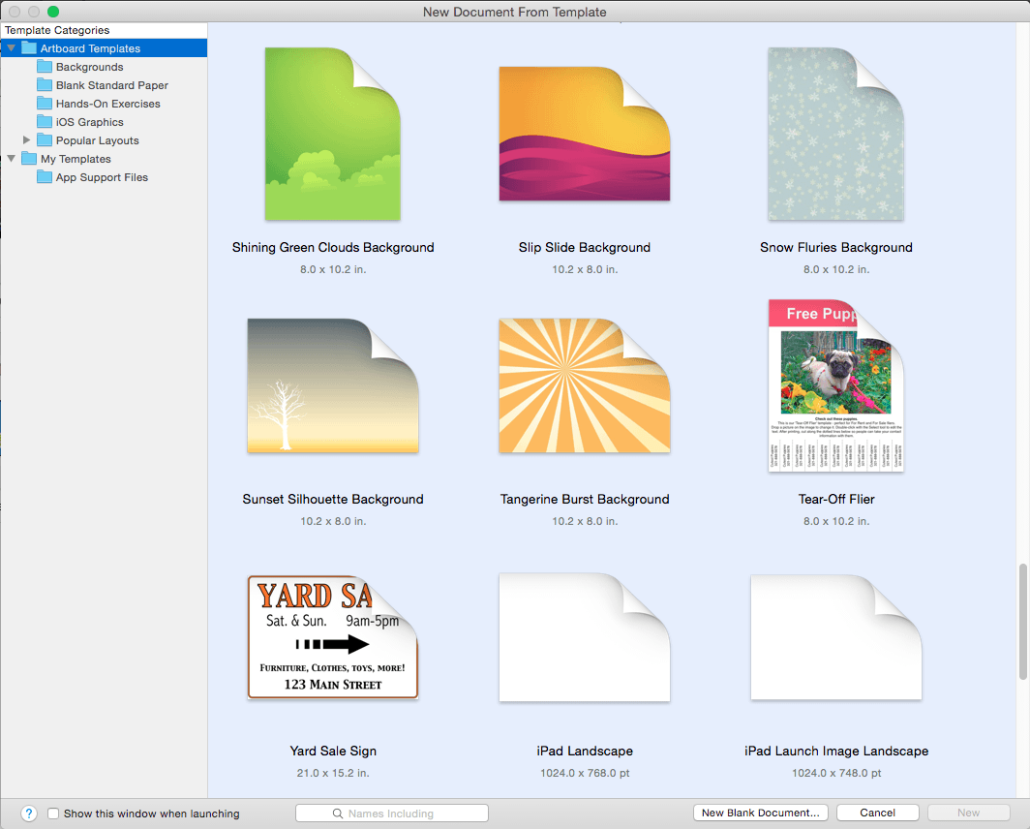The image size is (1030, 829).
Task: Click the App Support Files folder icon
Action: tap(44, 177)
